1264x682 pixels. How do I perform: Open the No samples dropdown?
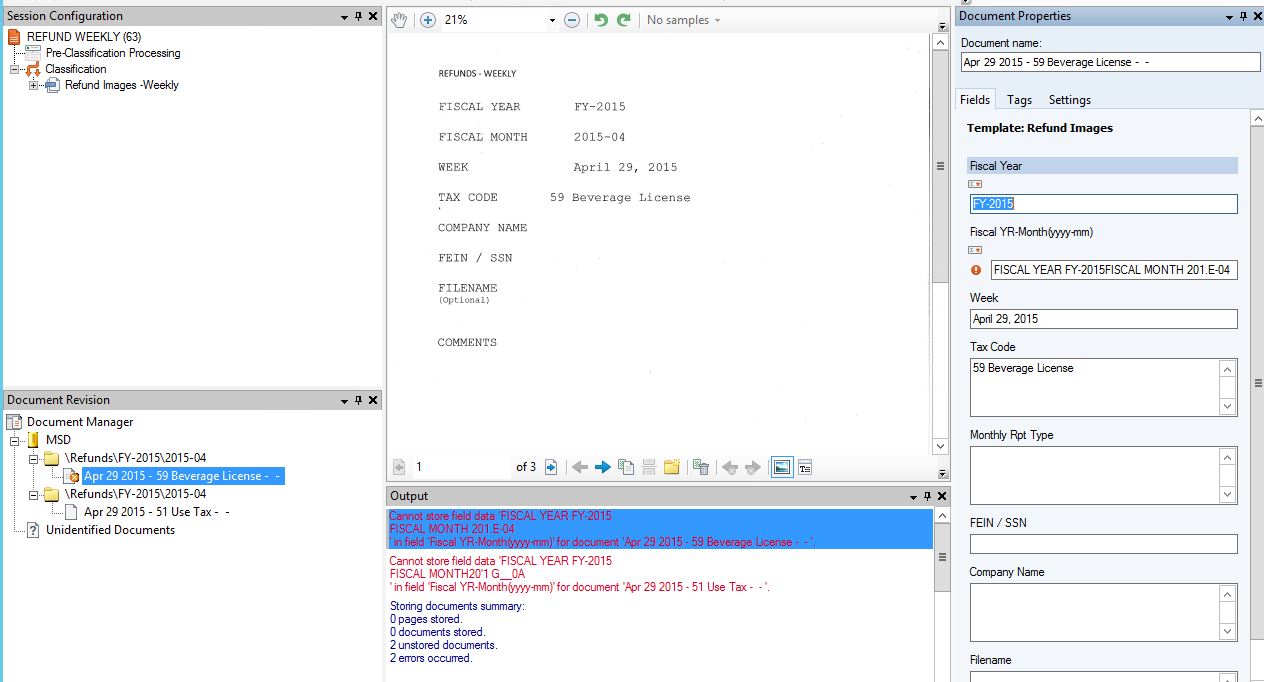coord(683,20)
